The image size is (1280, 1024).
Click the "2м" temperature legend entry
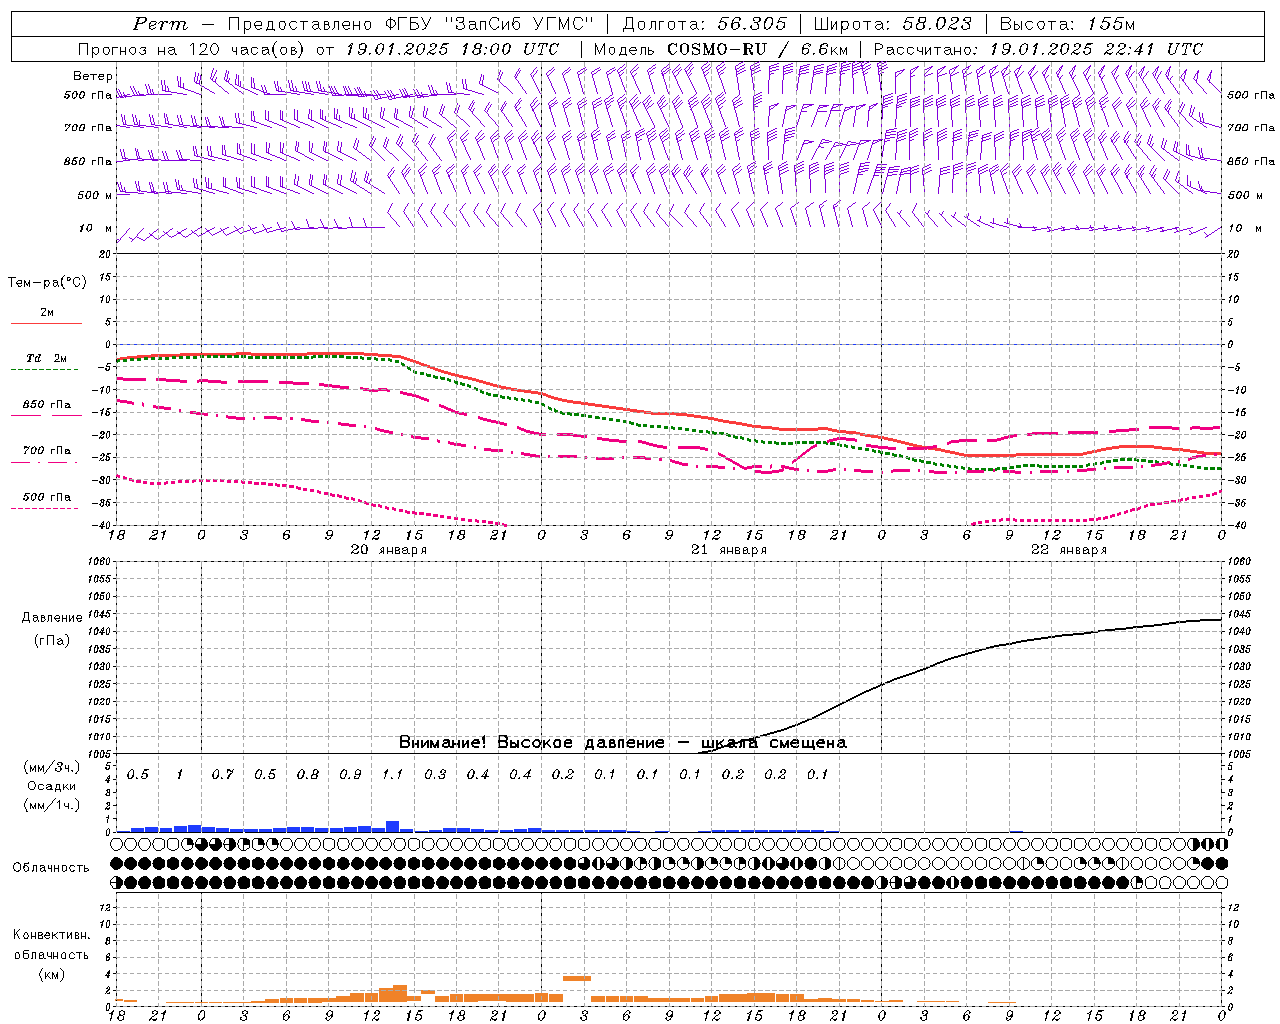pyautogui.click(x=47, y=312)
